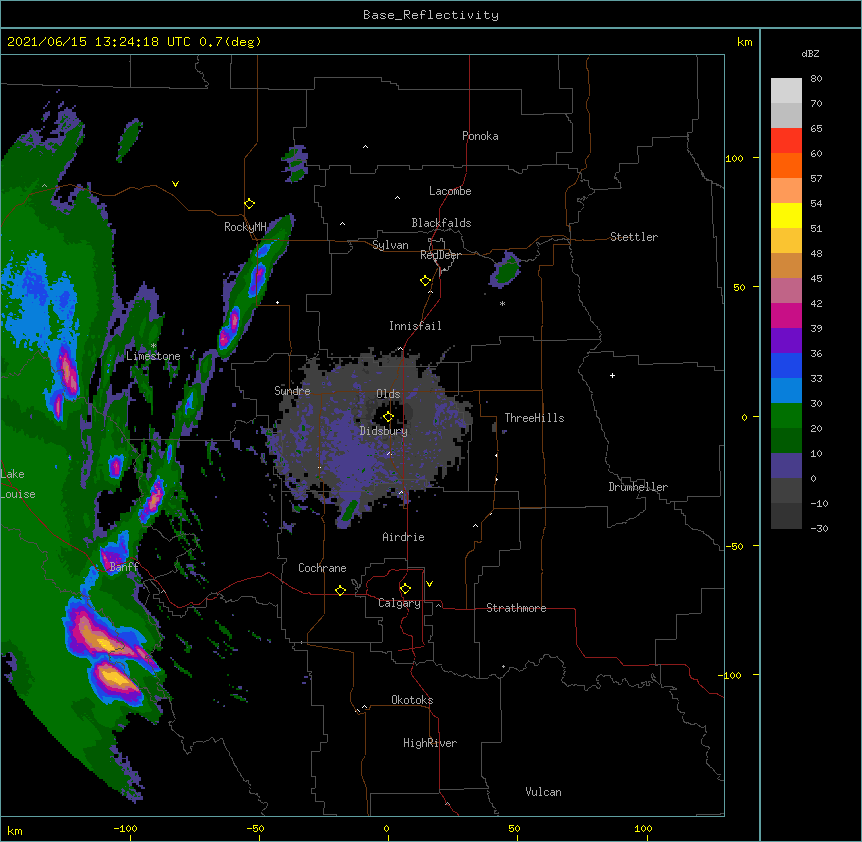This screenshot has height=842, width=862.
Task: Pick the orange swatch between 60 and 57
Action: coord(786,165)
